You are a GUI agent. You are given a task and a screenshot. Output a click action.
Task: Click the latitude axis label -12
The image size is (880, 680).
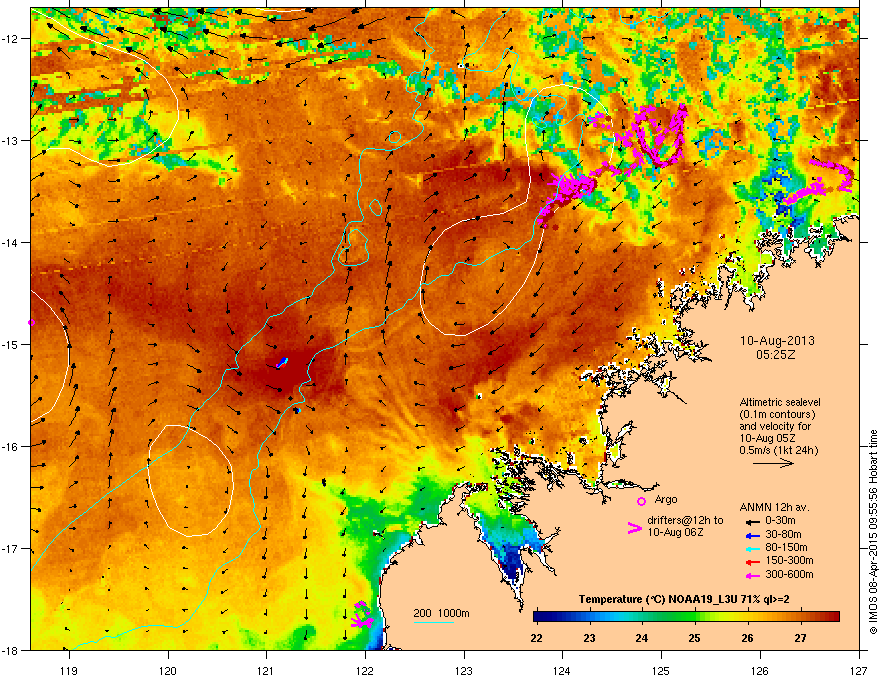10,39
